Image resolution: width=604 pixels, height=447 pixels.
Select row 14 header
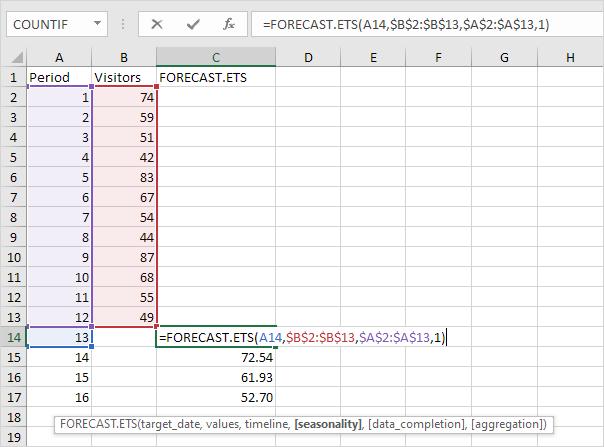point(13,337)
